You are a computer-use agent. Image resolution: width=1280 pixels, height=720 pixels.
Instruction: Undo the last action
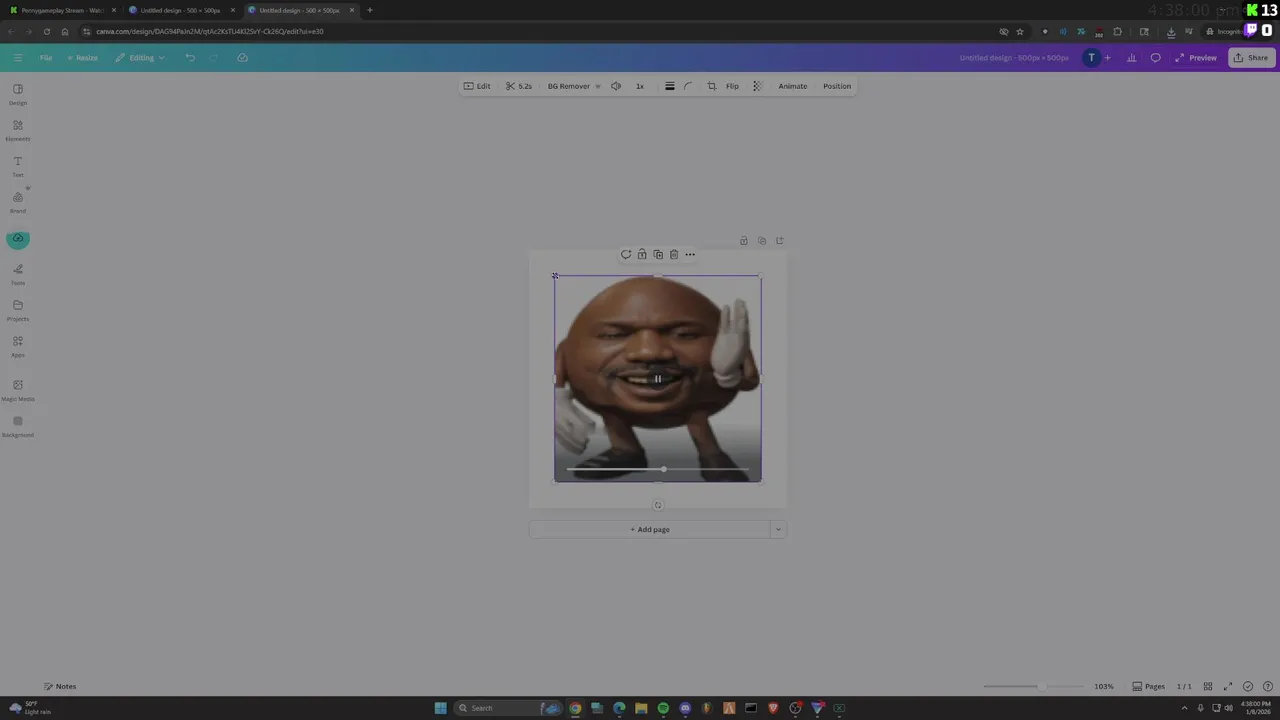pos(190,58)
